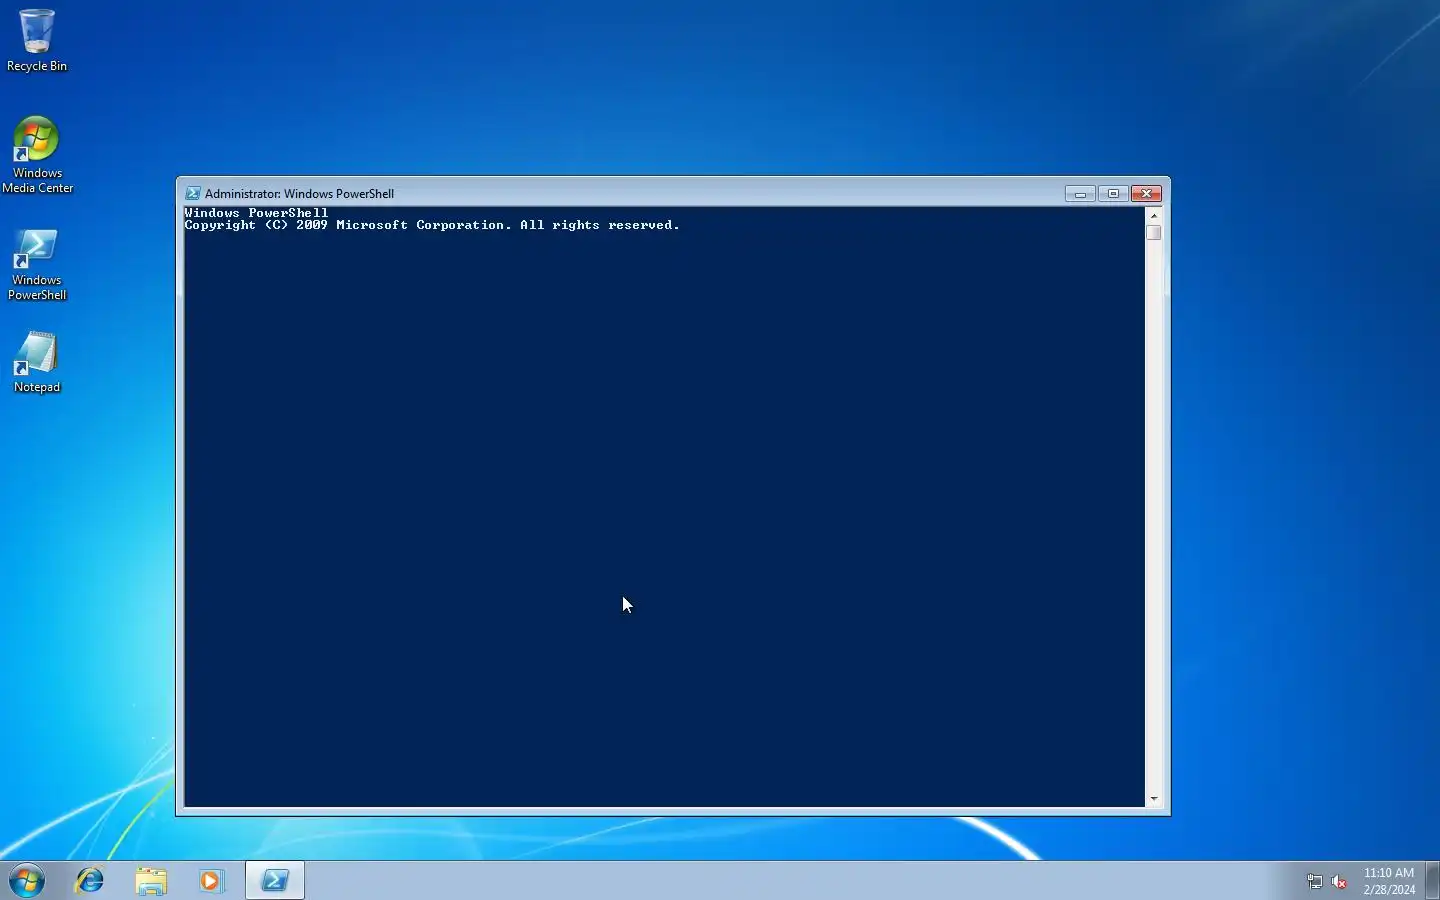Viewport: 1440px width, 900px height.
Task: Open Windows Explorer from the taskbar
Action: (151, 881)
